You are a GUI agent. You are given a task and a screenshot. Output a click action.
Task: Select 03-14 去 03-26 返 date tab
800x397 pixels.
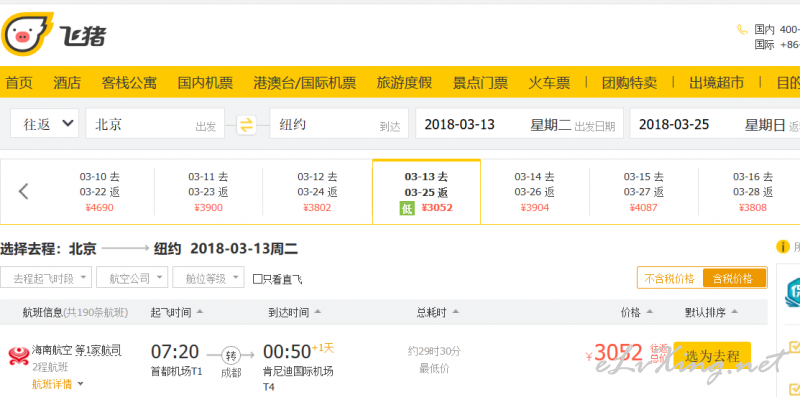(x=535, y=192)
